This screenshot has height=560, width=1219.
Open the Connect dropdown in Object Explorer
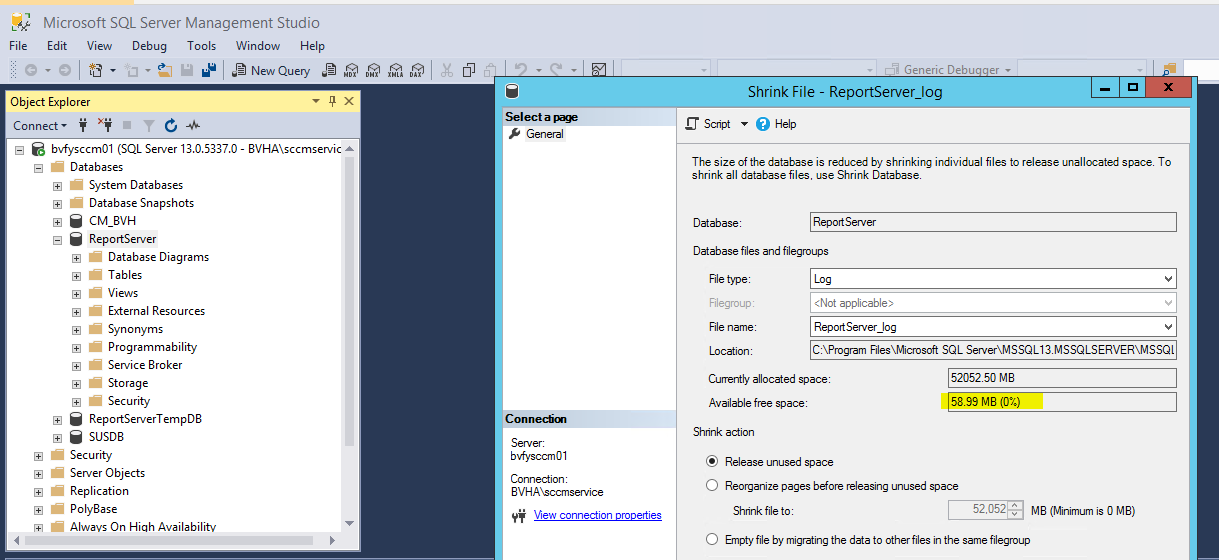coord(40,125)
